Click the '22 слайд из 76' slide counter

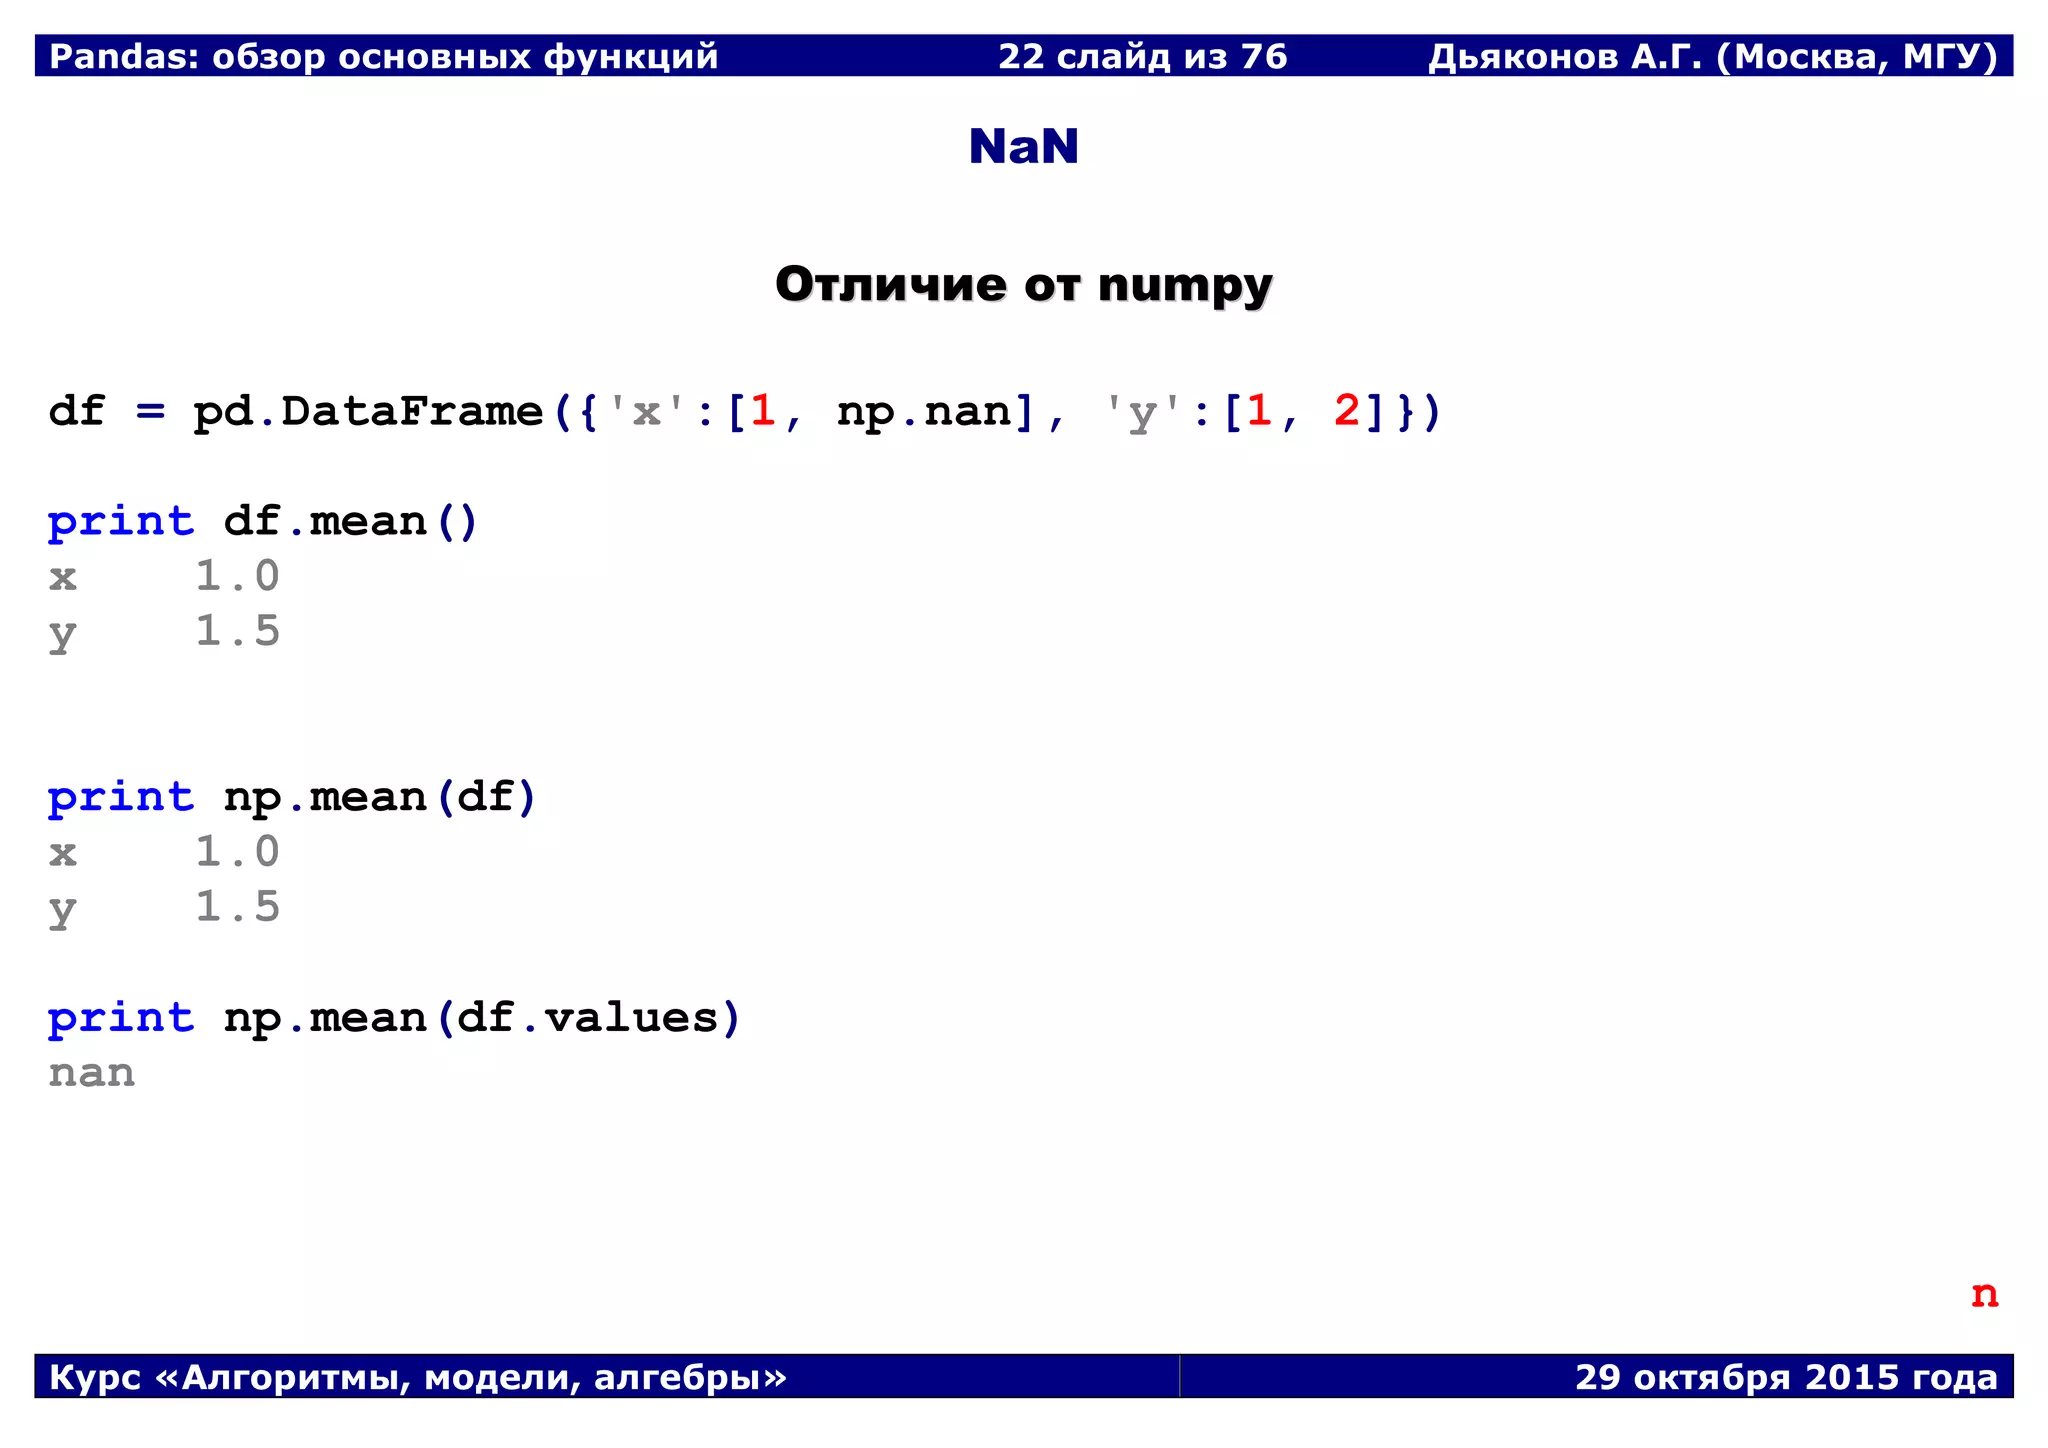click(x=1142, y=57)
